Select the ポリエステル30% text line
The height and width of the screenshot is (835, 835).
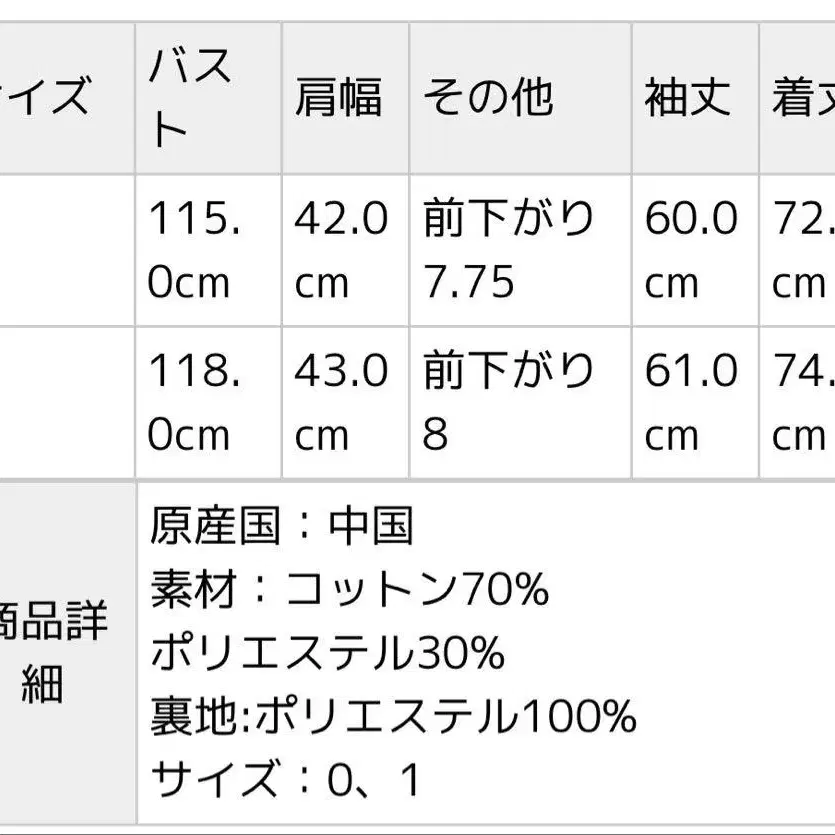[x=328, y=653]
